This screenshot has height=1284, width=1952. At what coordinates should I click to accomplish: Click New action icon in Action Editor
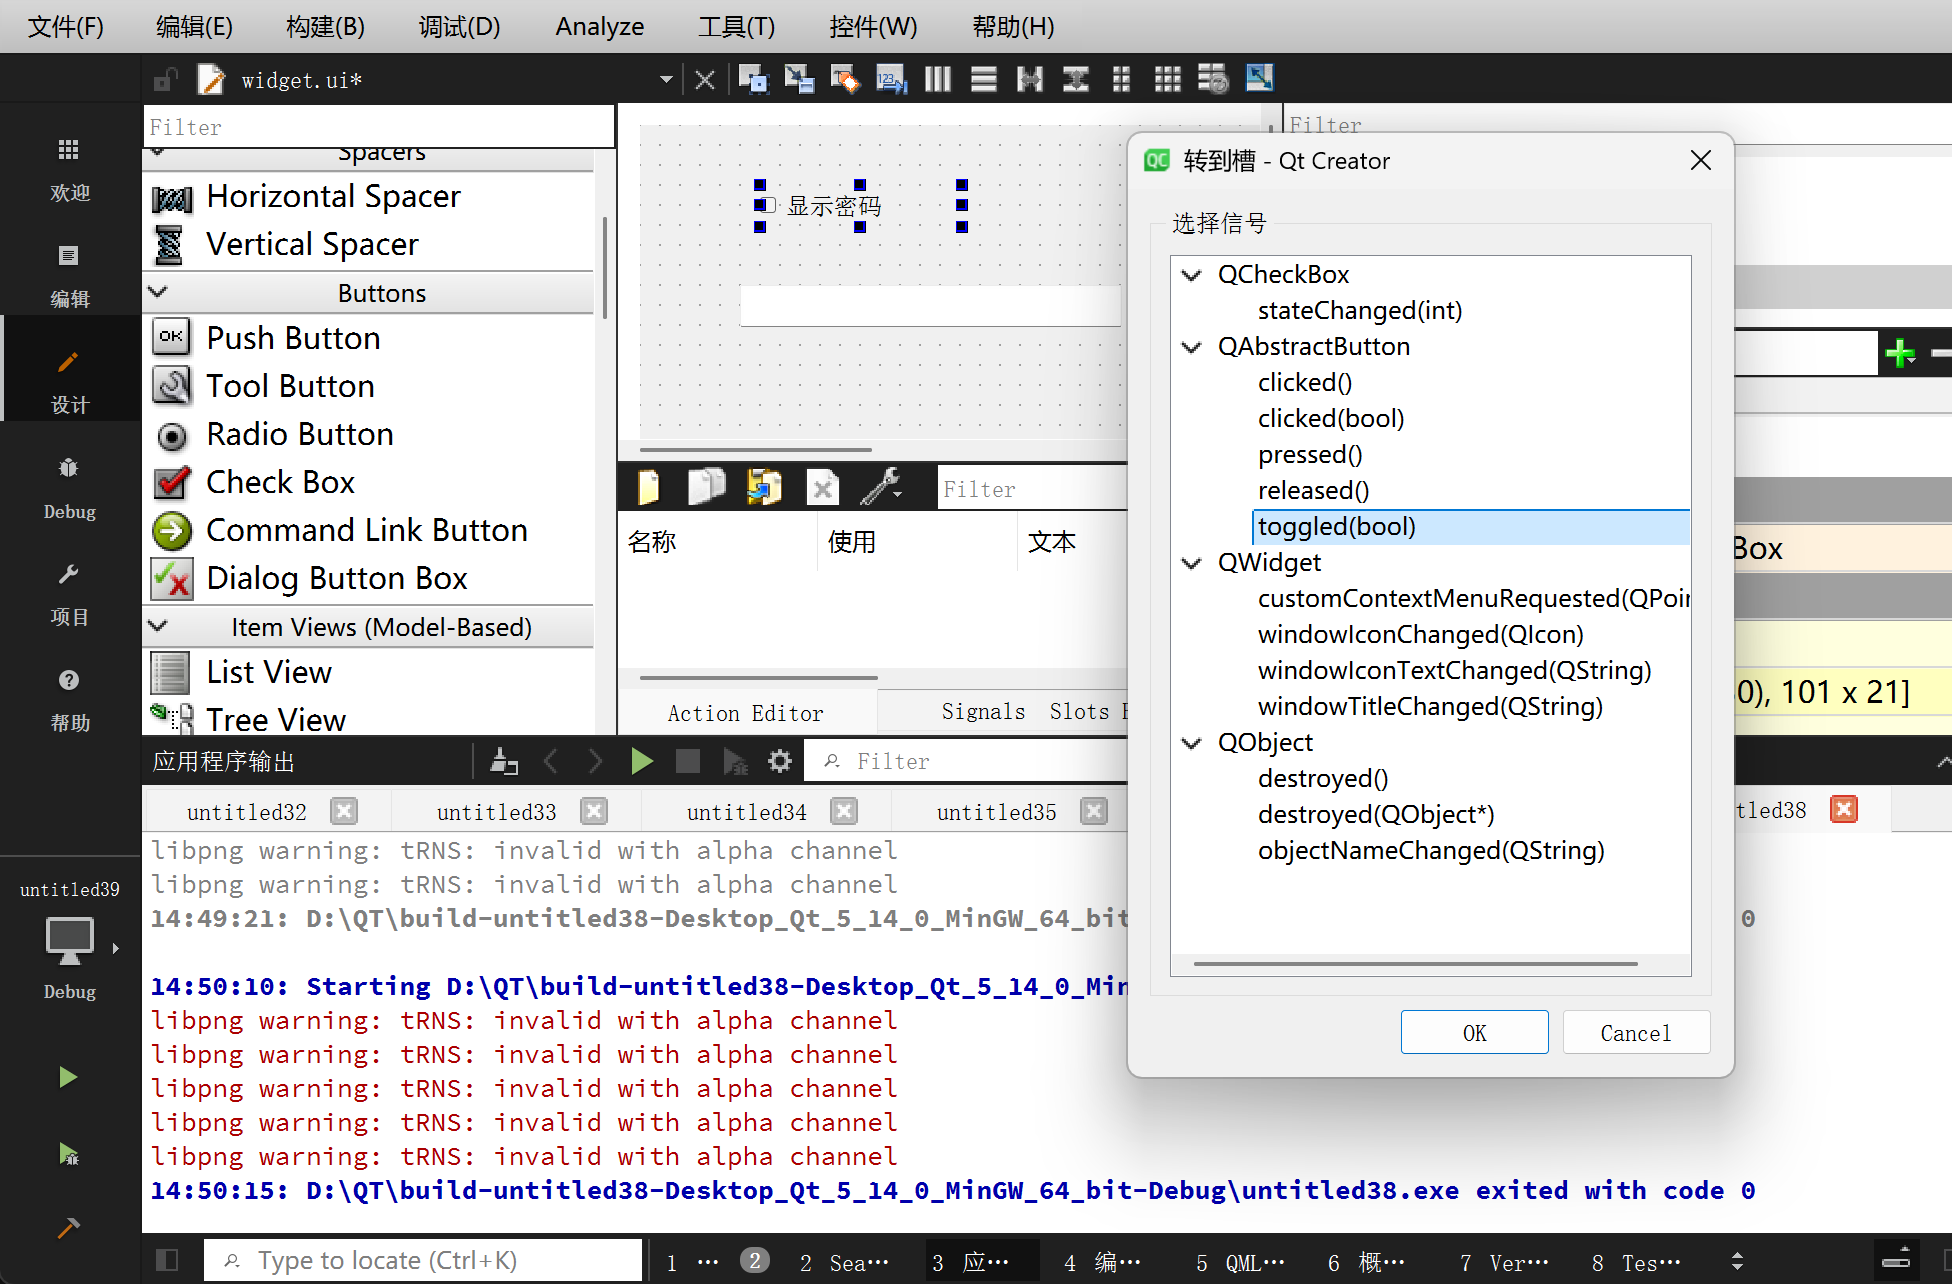point(649,488)
